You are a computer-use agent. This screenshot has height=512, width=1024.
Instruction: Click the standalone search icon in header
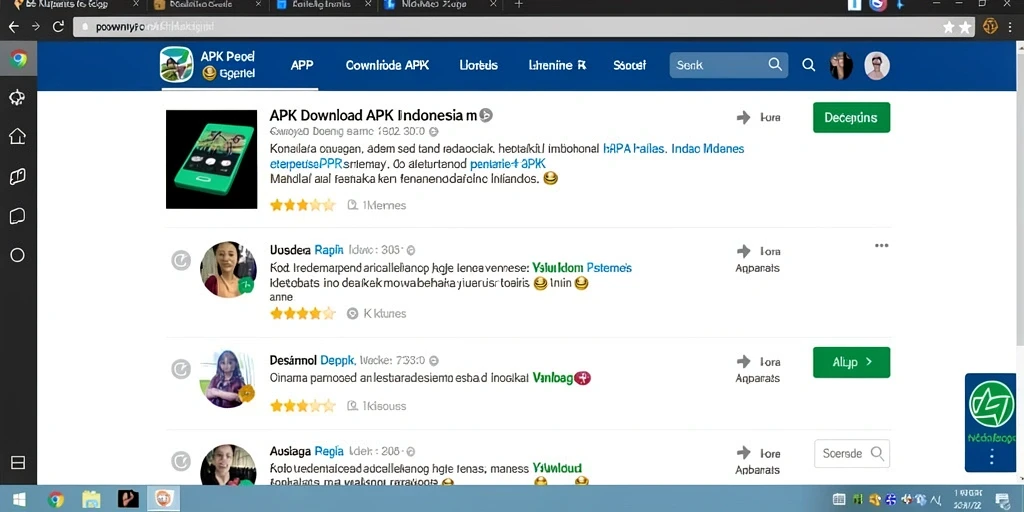pyautogui.click(x=808, y=65)
